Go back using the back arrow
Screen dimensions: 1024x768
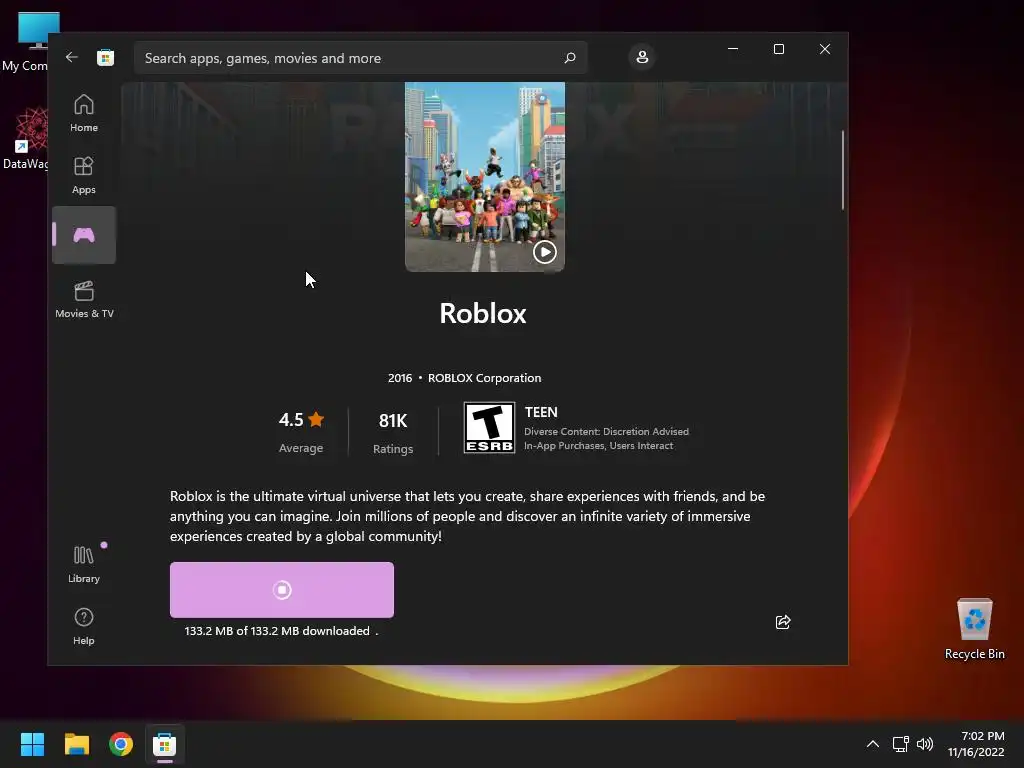click(x=71, y=57)
